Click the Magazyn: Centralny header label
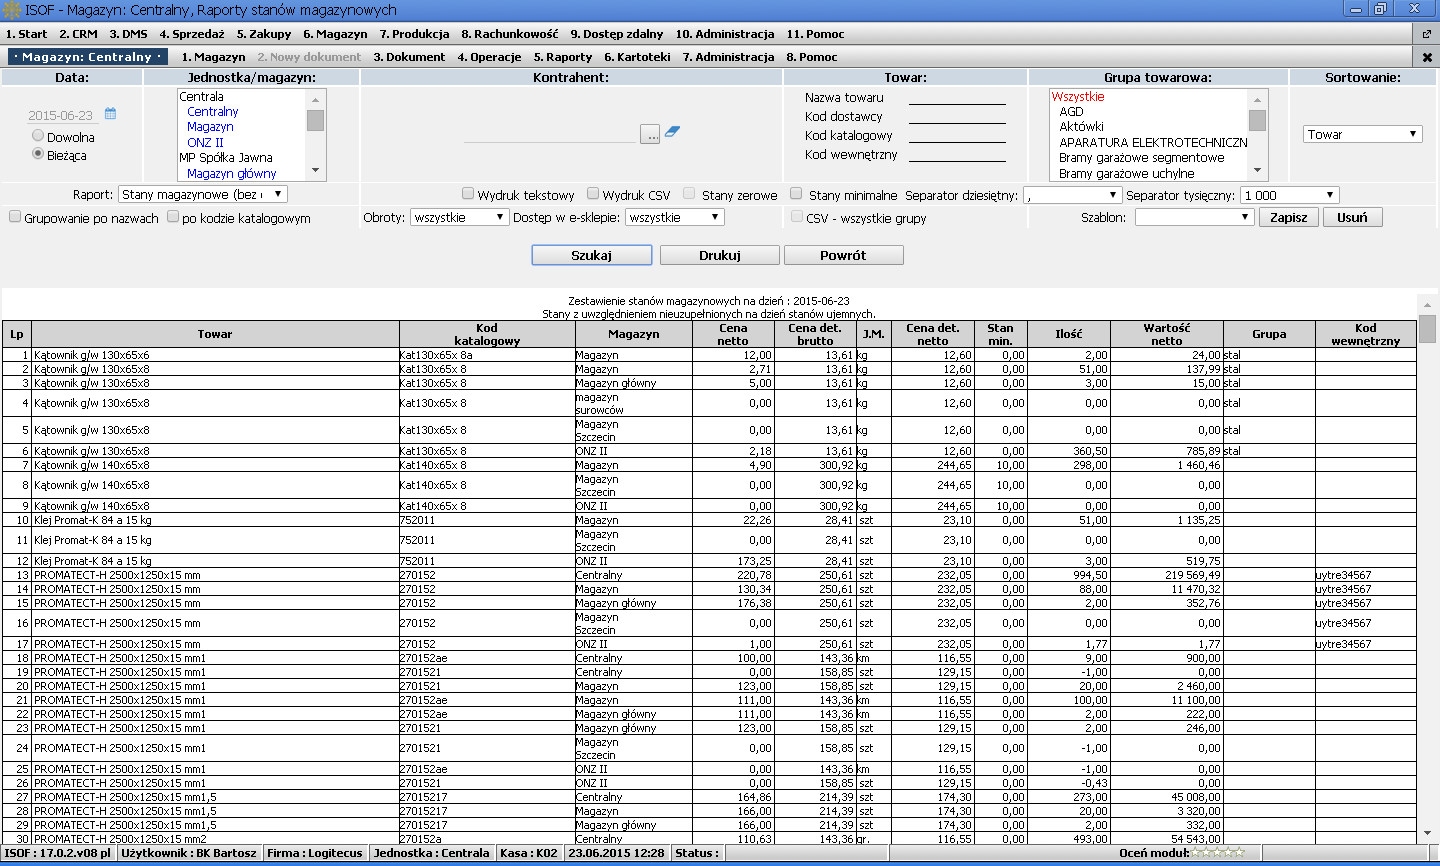The width and height of the screenshot is (1440, 866). (x=88, y=57)
